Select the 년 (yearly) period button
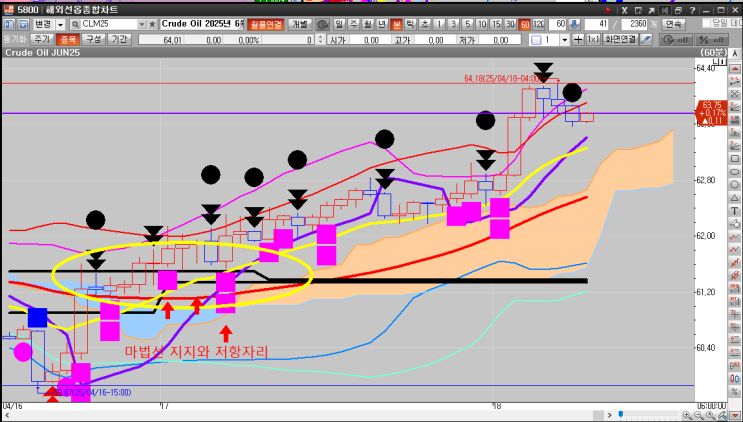This screenshot has height=422, width=743. [382, 24]
